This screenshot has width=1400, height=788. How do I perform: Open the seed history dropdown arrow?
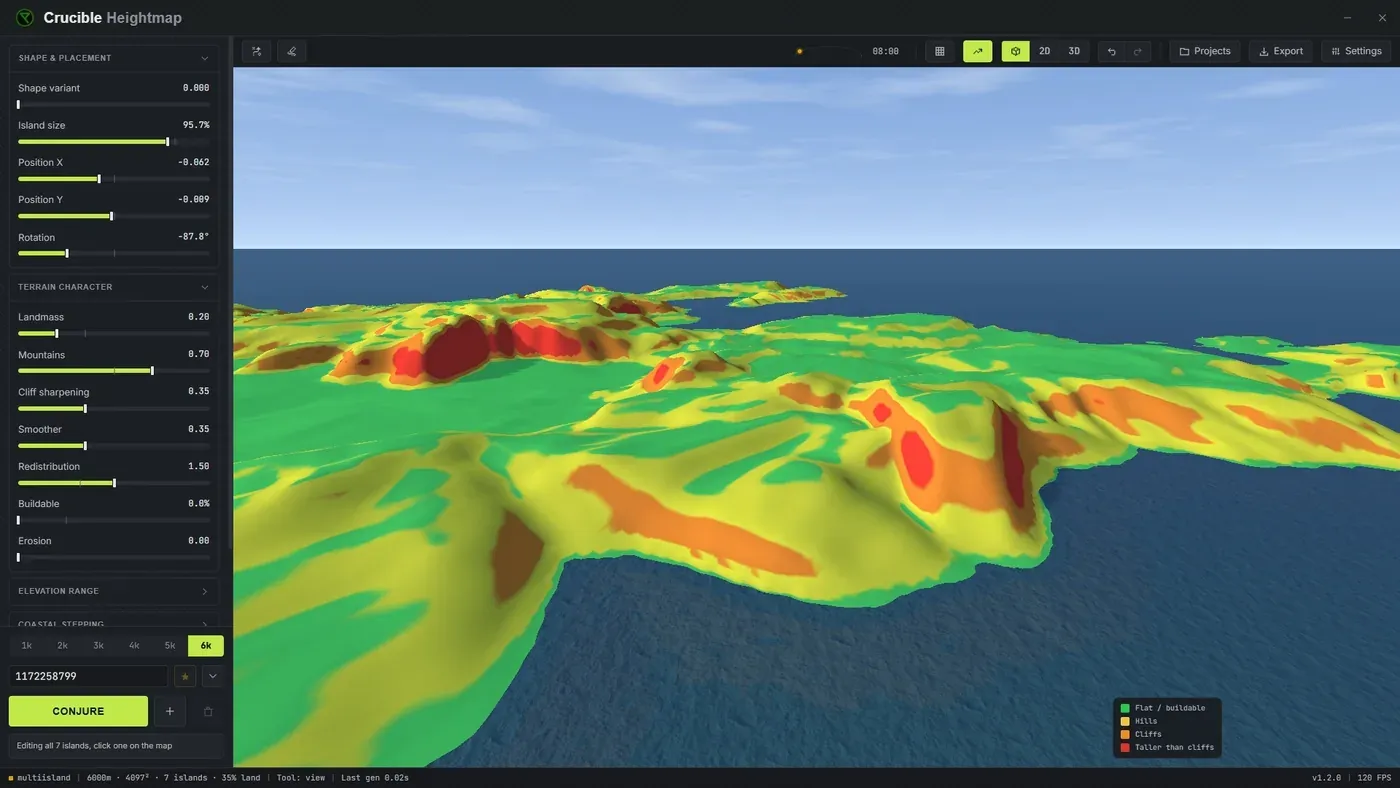212,677
